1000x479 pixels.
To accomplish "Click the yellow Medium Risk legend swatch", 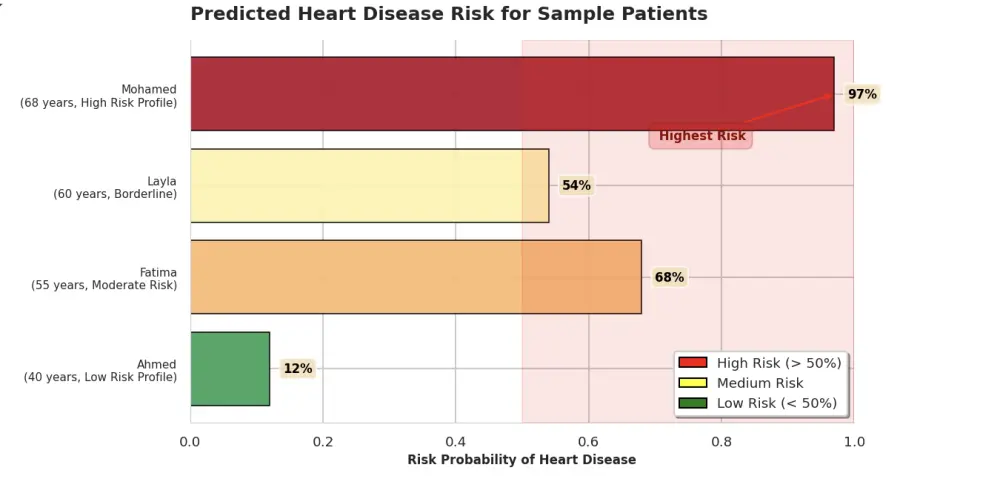I will coord(692,383).
